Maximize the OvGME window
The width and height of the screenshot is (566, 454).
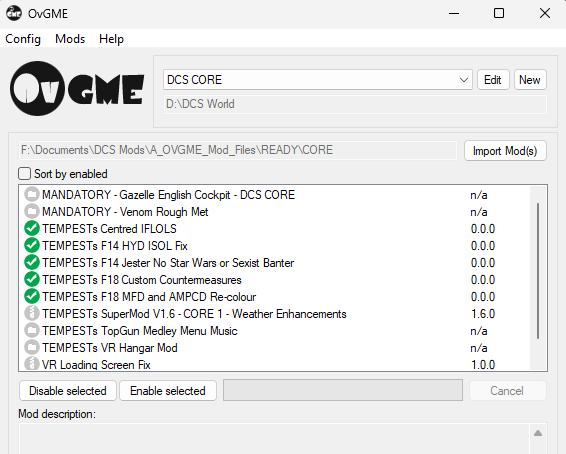[499, 13]
